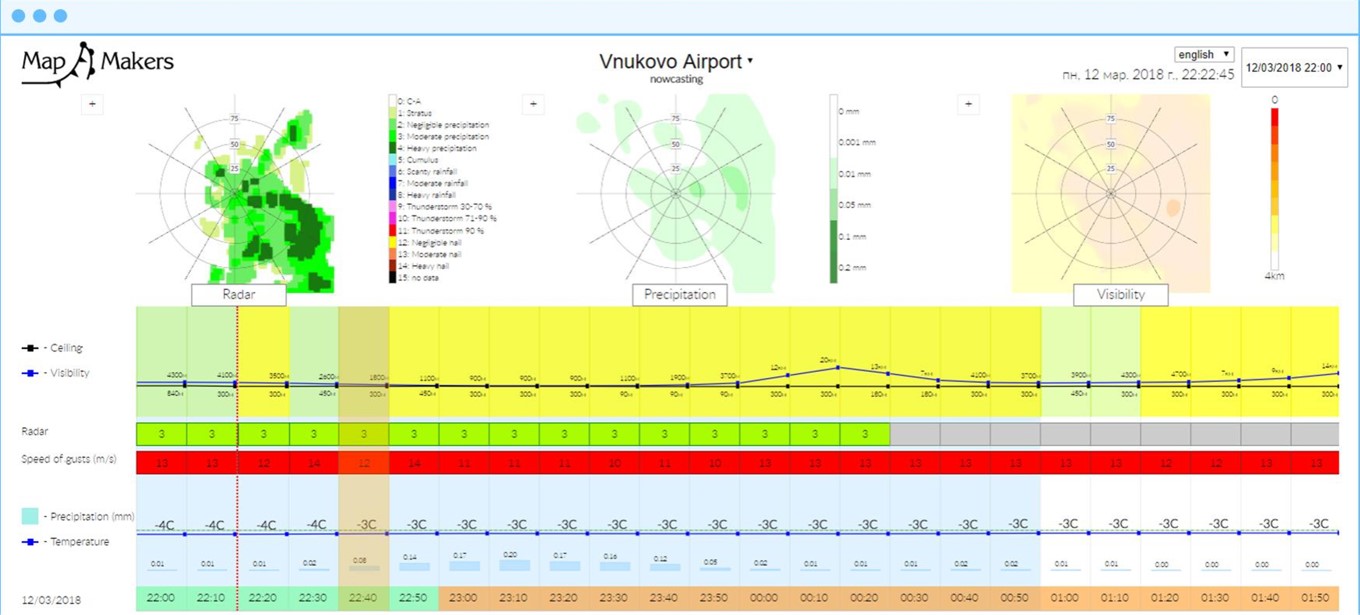This screenshot has width=1360, height=615.
Task: Select the 22:40 time slot
Action: pyautogui.click(x=363, y=600)
